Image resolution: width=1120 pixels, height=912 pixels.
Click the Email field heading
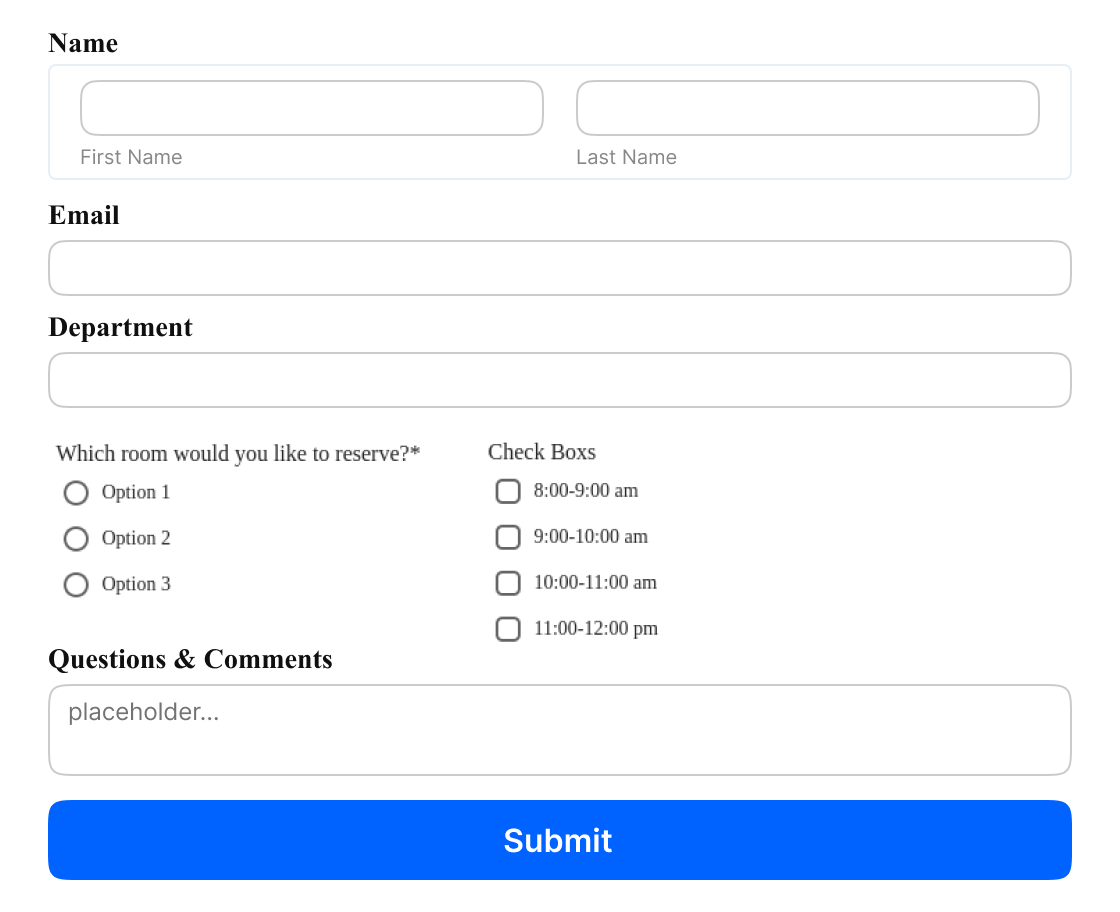pyautogui.click(x=84, y=215)
